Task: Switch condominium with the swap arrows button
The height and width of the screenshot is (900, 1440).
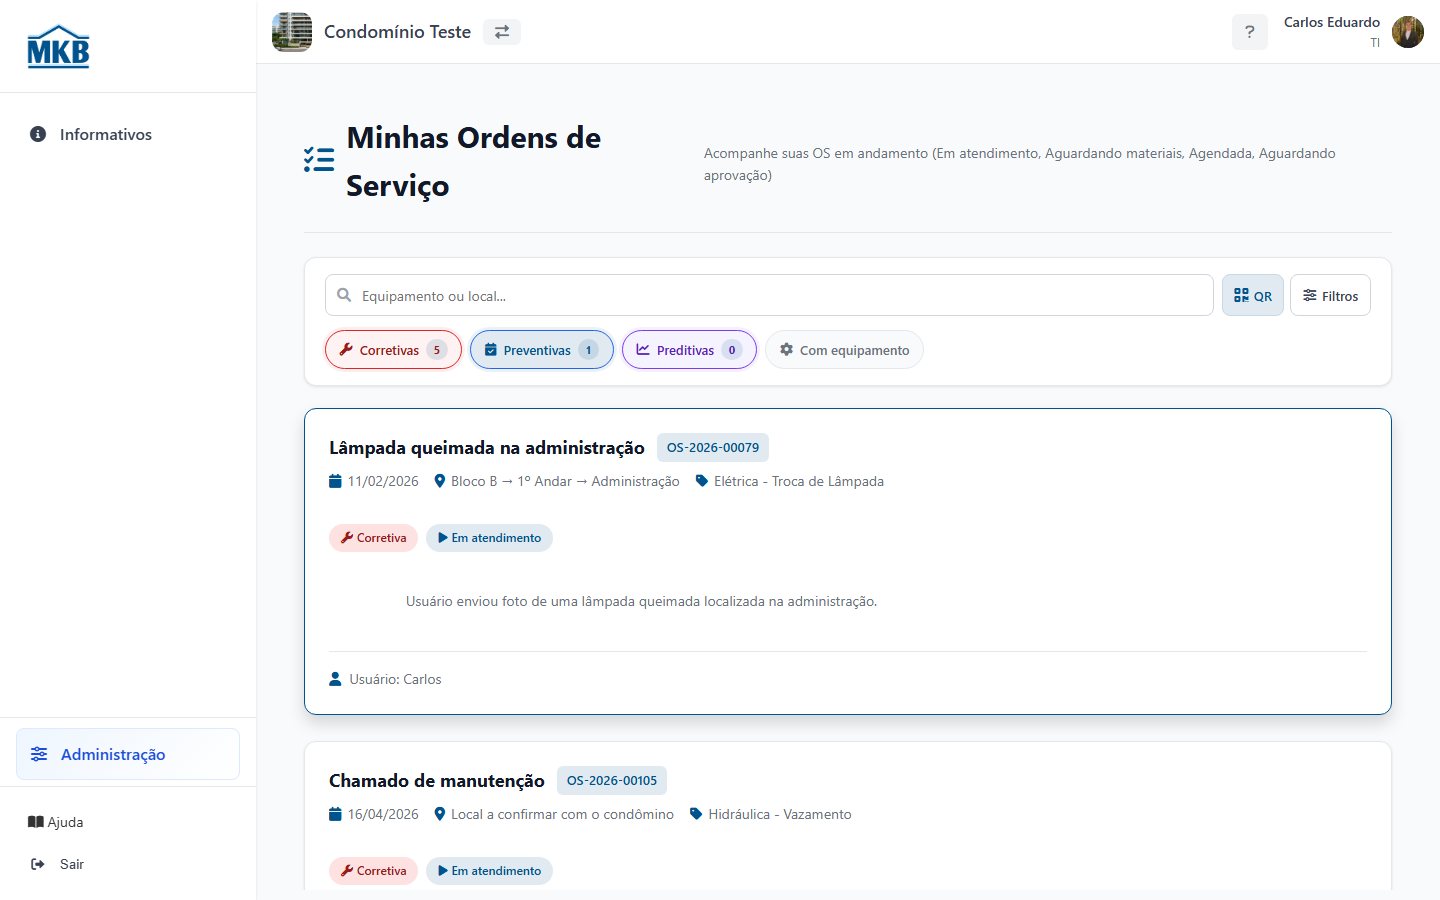Action: 502,32
